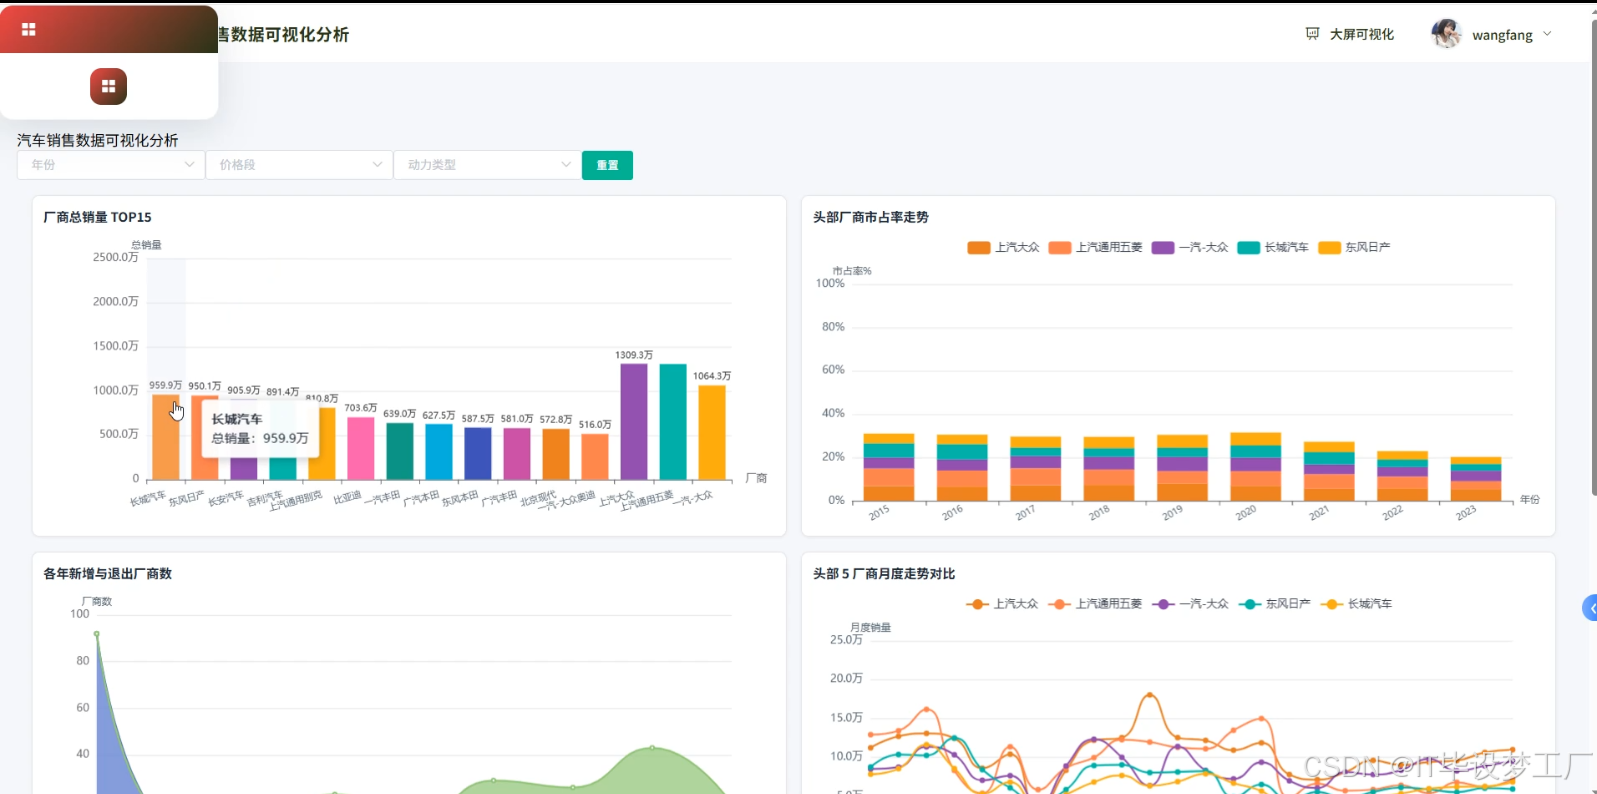Click the 厂商总销量 TOP15 chart title
1597x794 pixels.
pyautogui.click(x=97, y=217)
